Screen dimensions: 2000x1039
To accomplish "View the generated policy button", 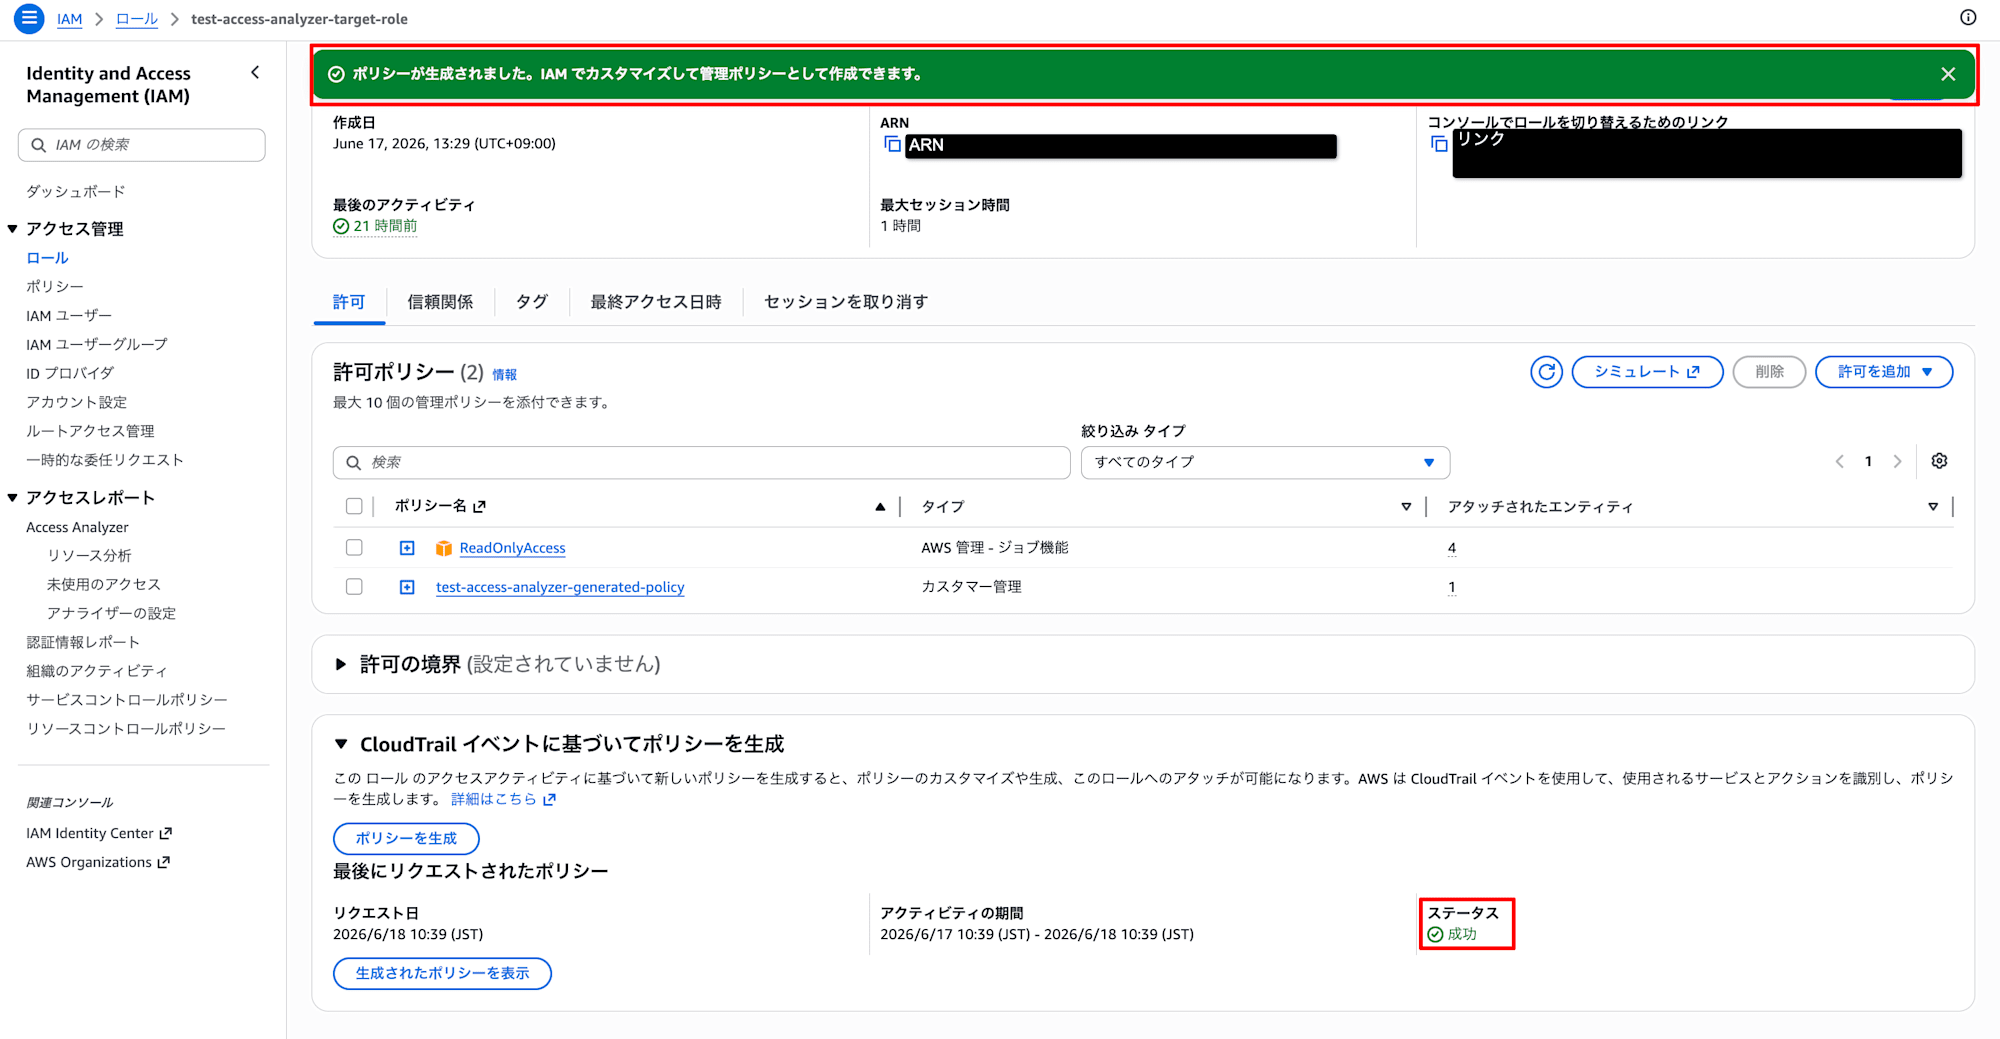I will pyautogui.click(x=442, y=973).
